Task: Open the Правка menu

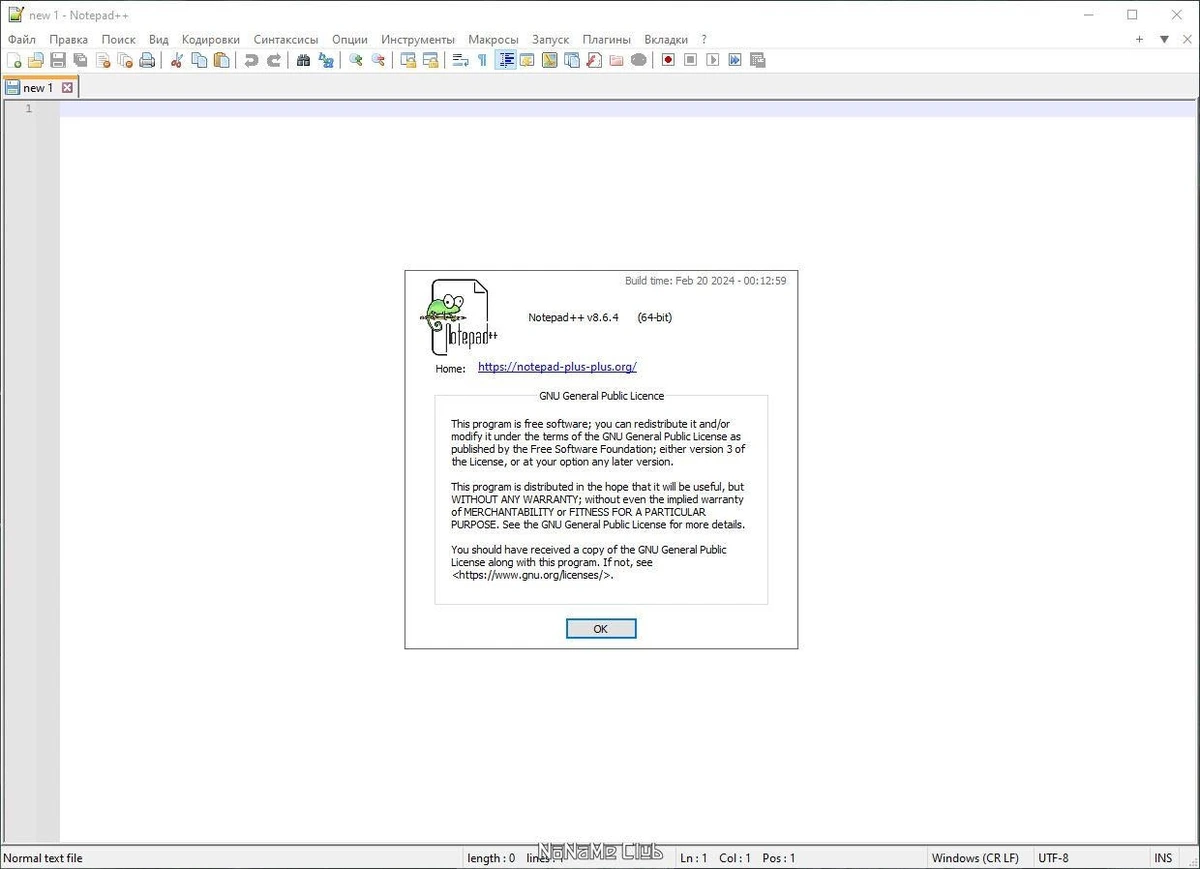Action: [69, 39]
